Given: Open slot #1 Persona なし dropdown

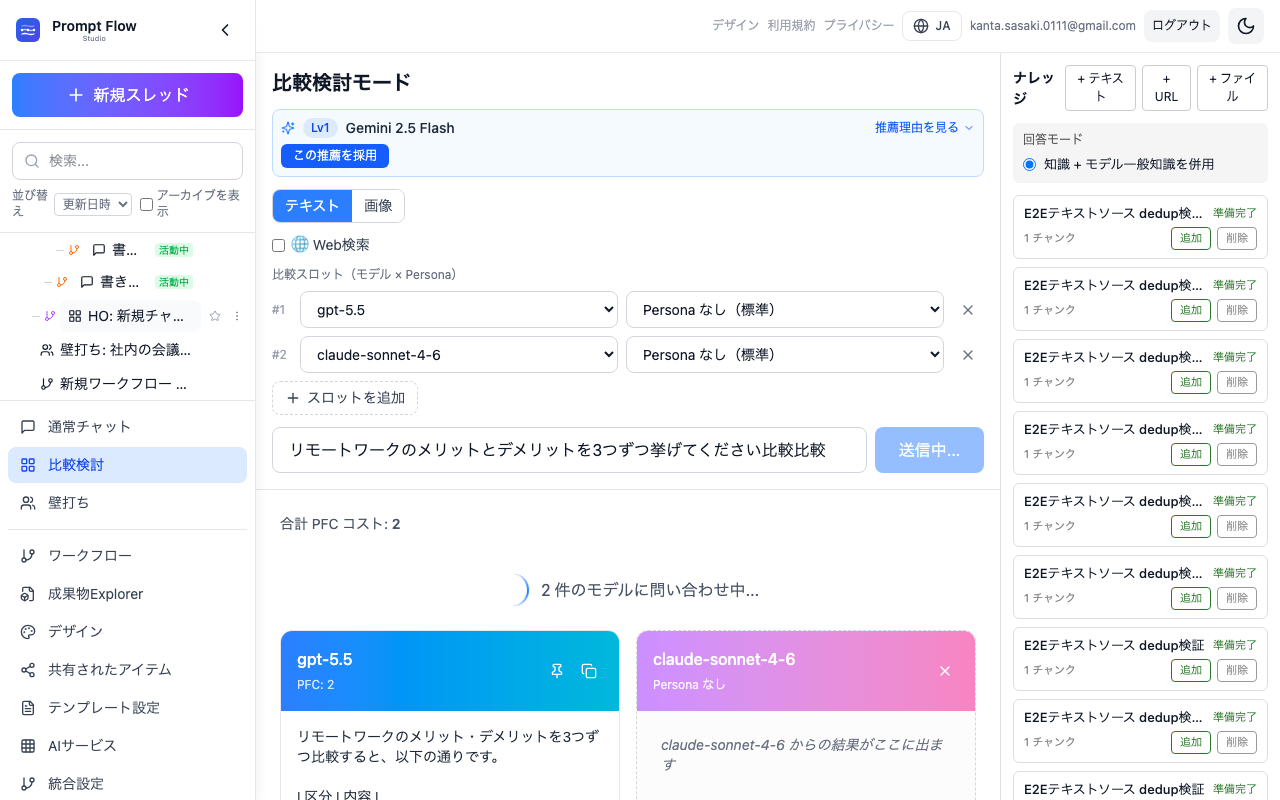Looking at the screenshot, I should coord(785,310).
